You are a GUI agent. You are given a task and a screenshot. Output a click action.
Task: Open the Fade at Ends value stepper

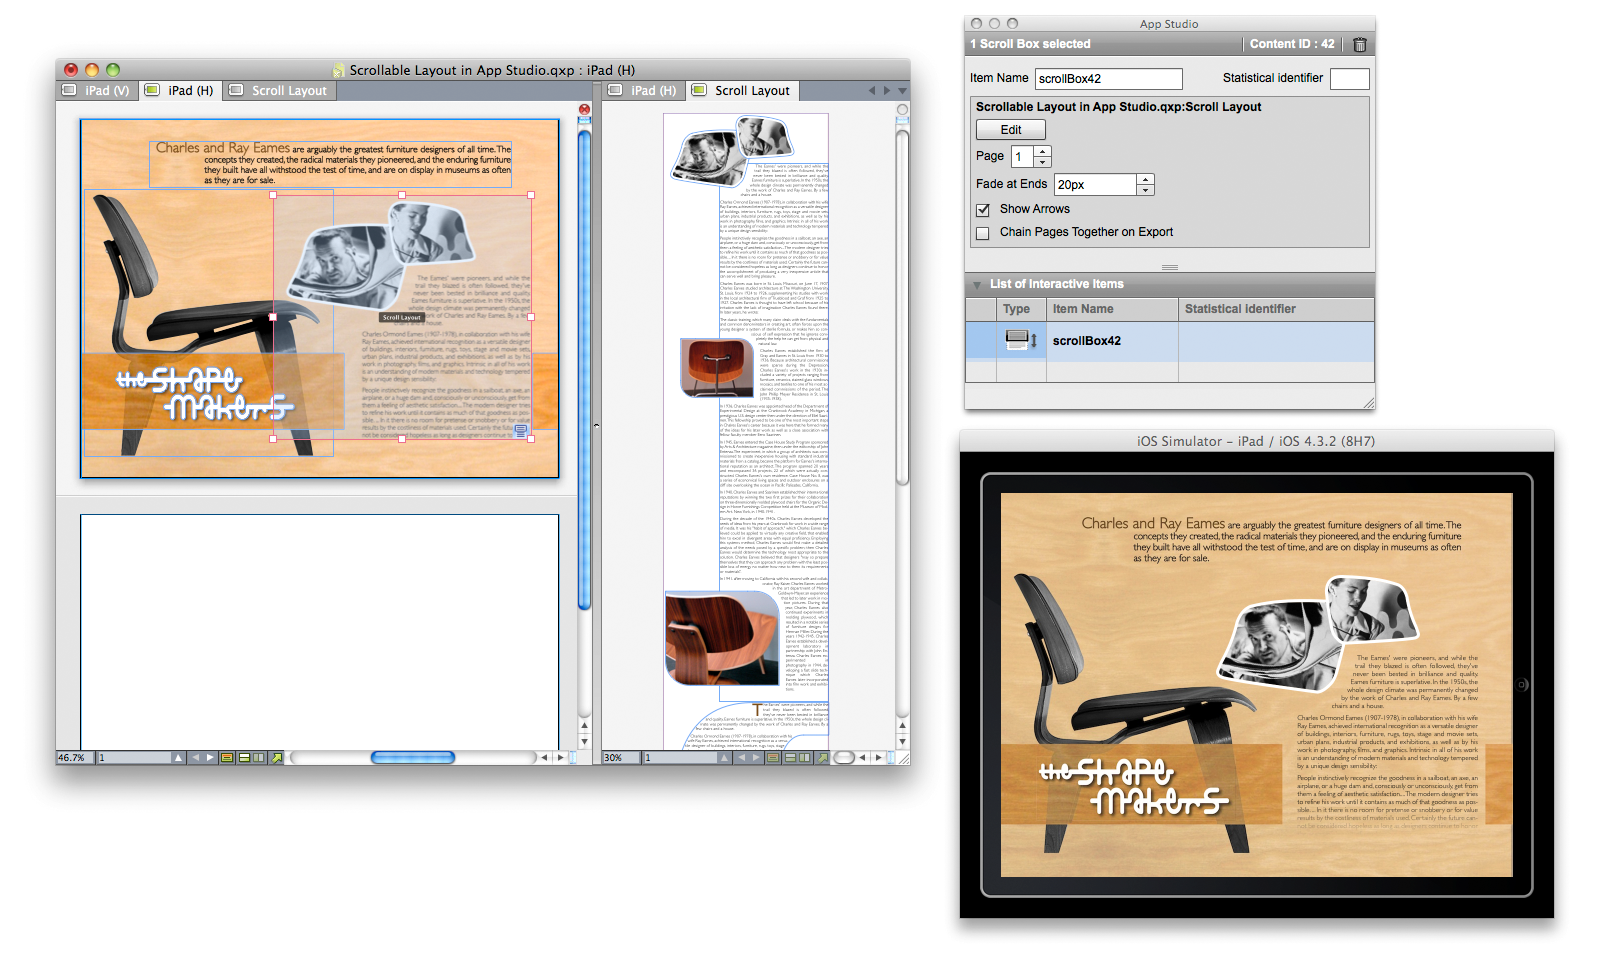click(x=1145, y=184)
